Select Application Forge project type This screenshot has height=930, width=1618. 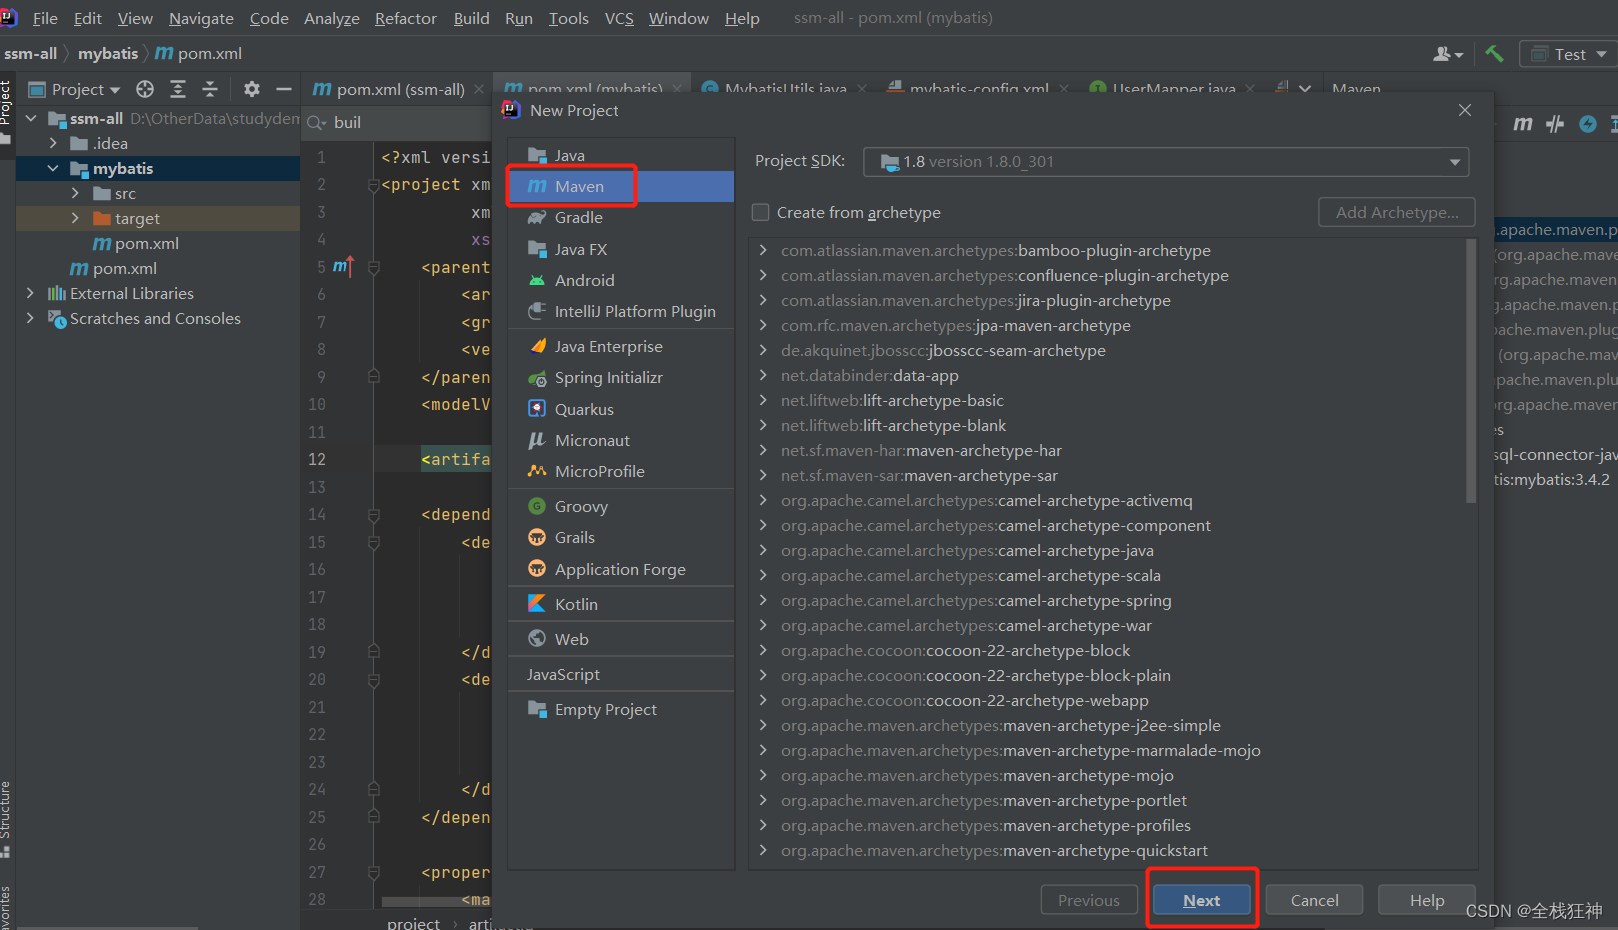621,569
